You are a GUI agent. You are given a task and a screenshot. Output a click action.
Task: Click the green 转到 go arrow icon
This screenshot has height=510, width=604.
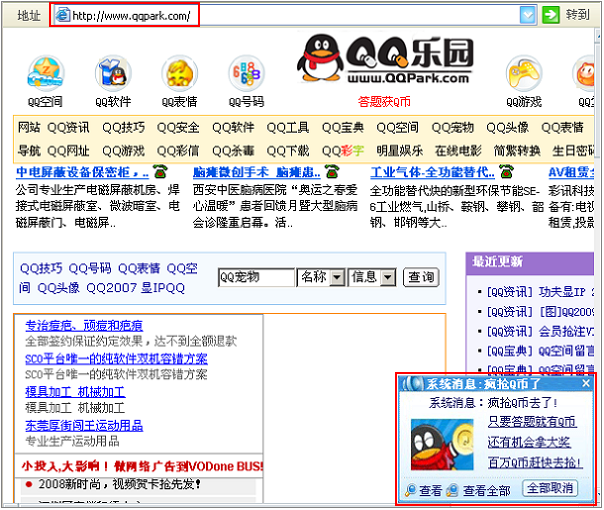(x=551, y=15)
